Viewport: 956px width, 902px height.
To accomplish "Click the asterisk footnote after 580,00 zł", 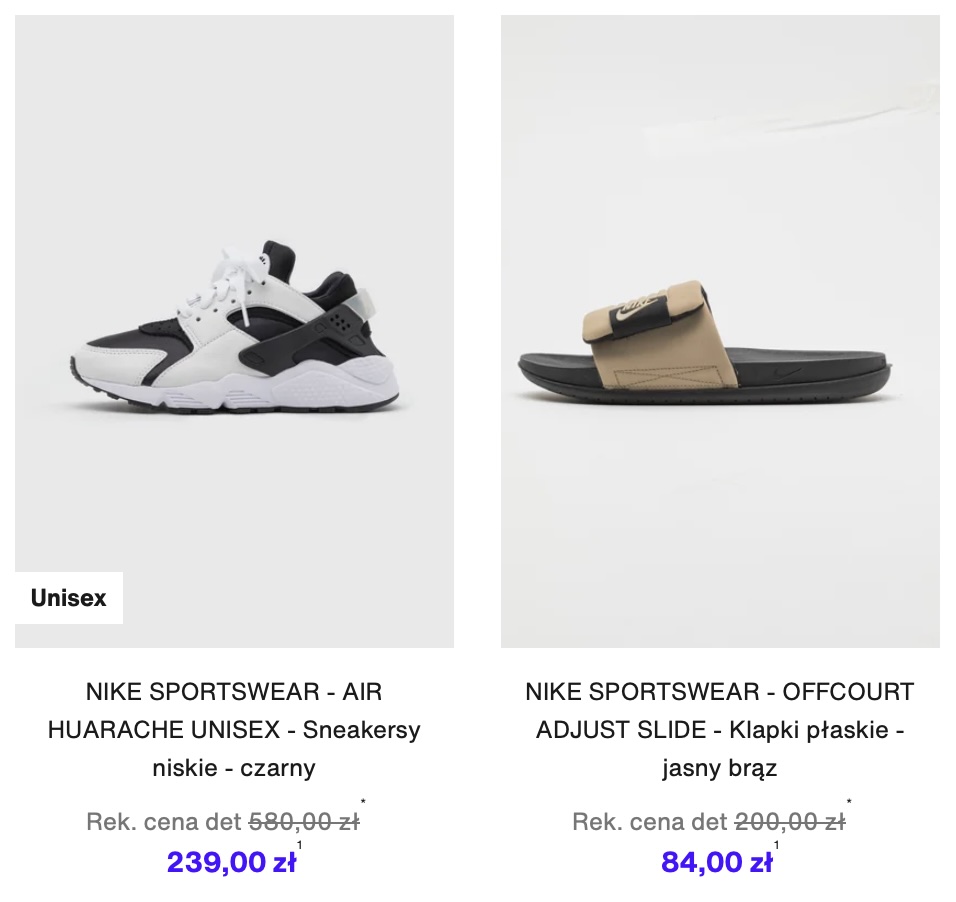I will [x=363, y=801].
